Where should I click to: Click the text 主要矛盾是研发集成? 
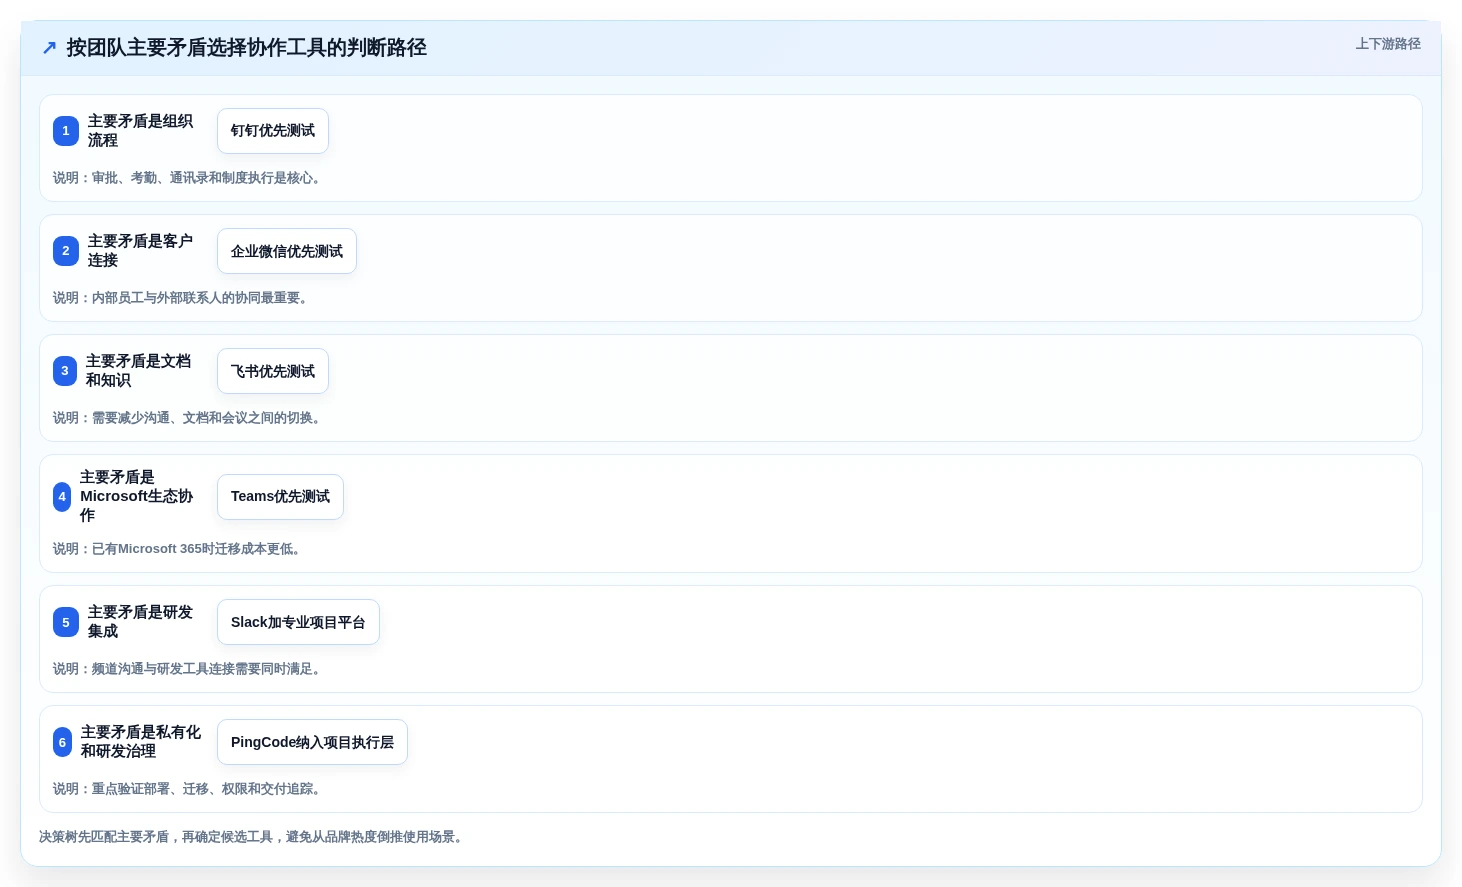[141, 622]
